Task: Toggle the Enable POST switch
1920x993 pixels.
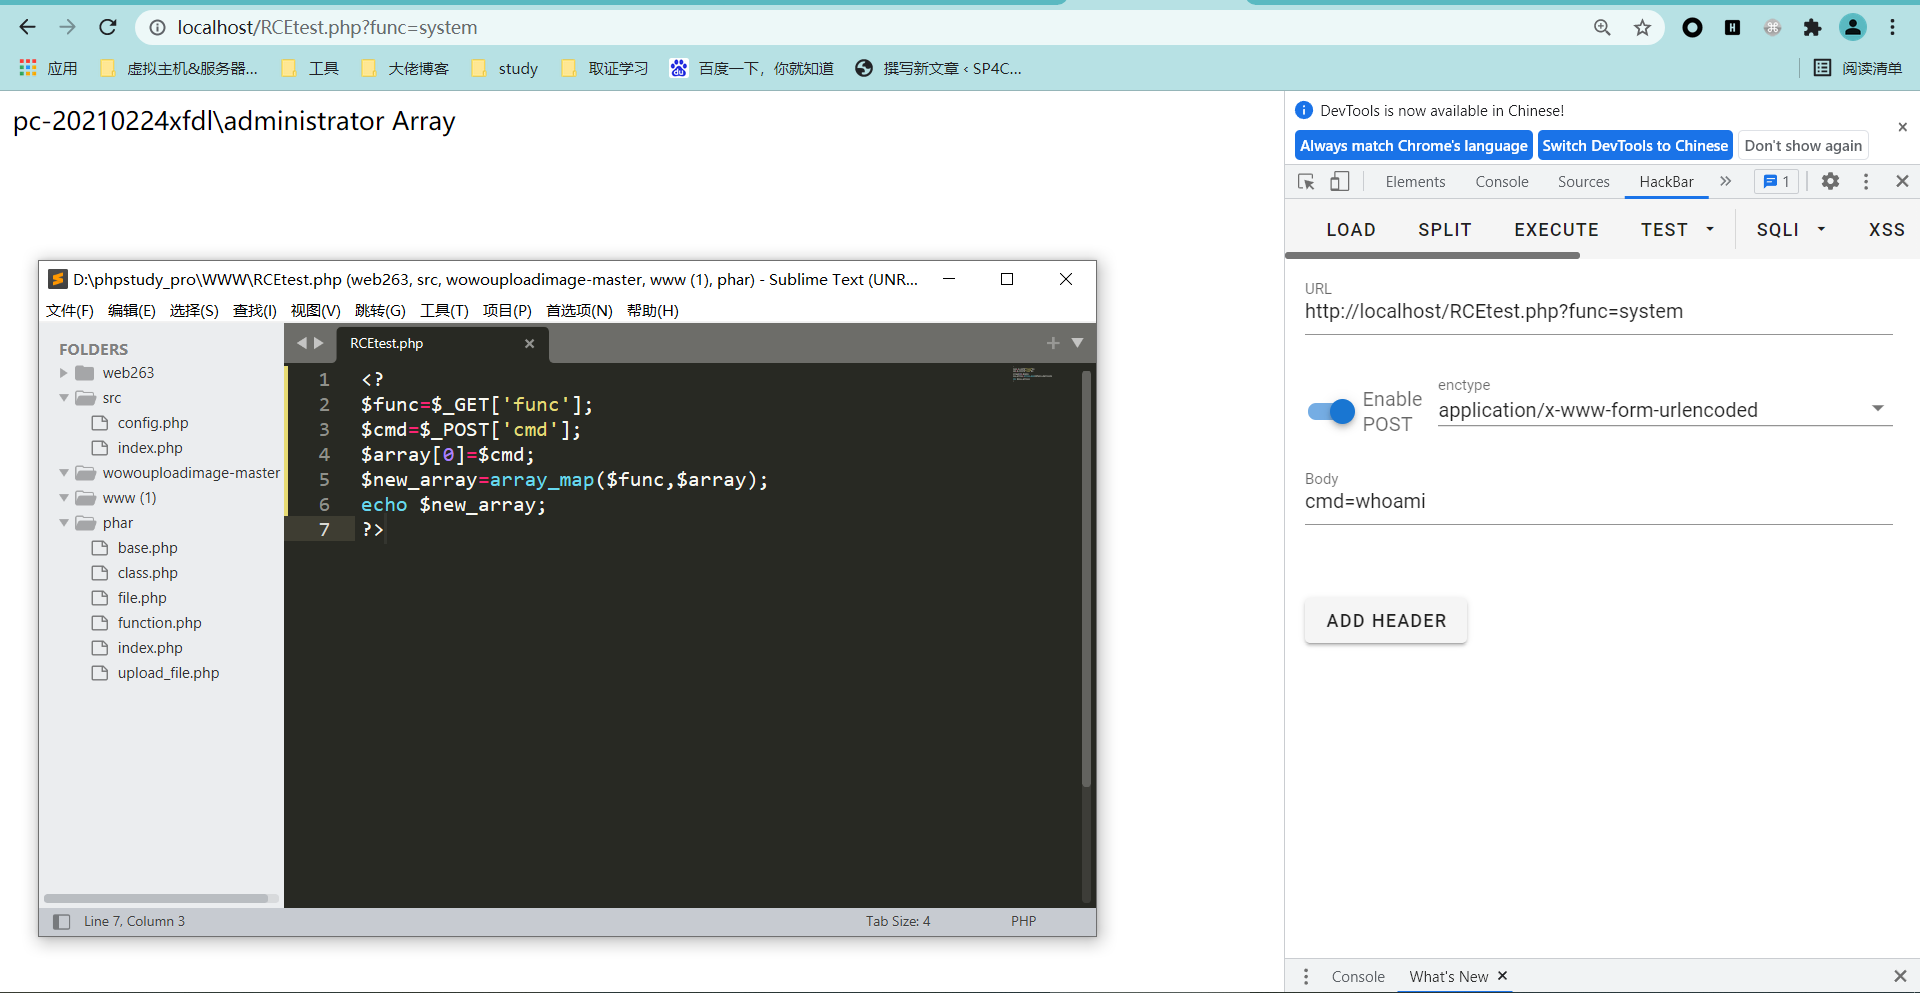Action: click(1331, 411)
